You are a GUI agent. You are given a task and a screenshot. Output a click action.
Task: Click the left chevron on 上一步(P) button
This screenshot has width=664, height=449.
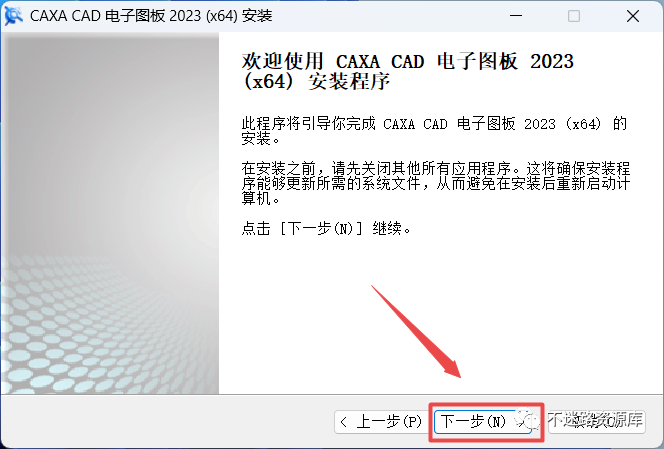tap(344, 422)
